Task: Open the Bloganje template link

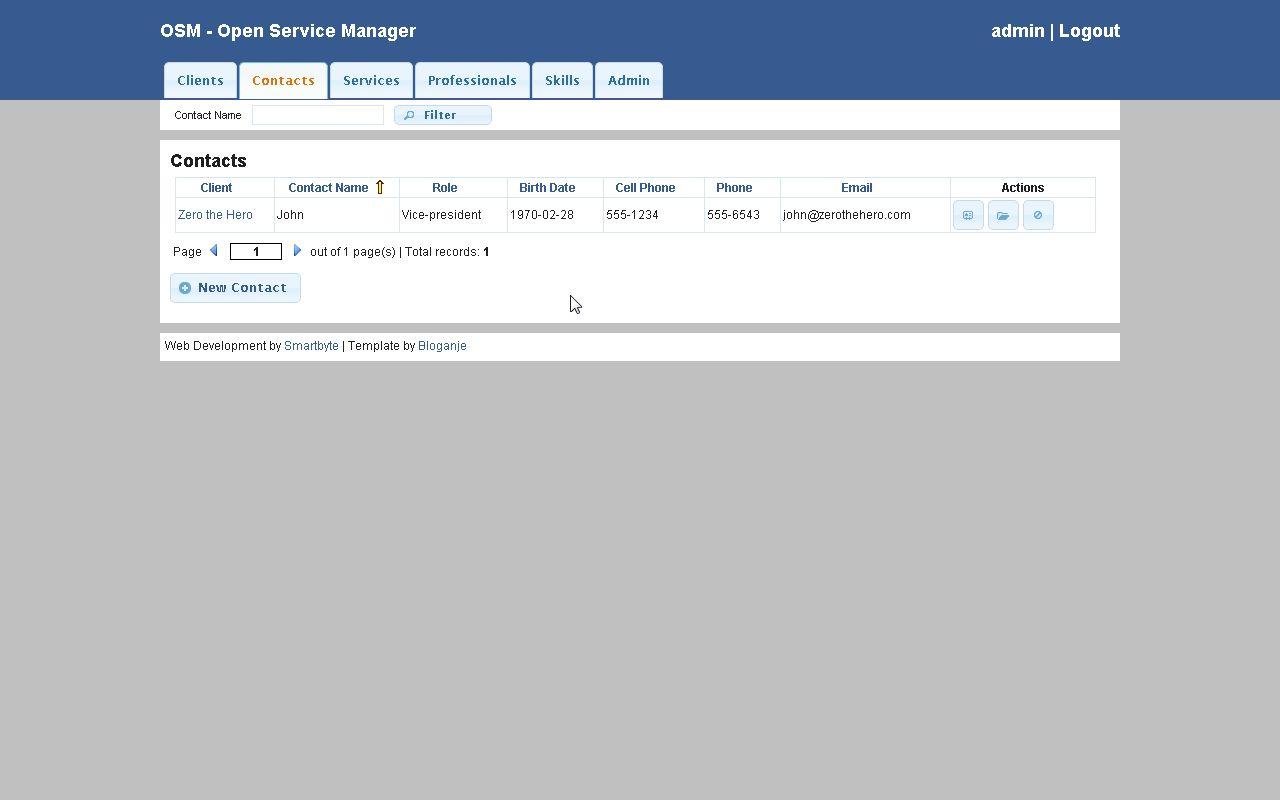Action: pos(442,345)
